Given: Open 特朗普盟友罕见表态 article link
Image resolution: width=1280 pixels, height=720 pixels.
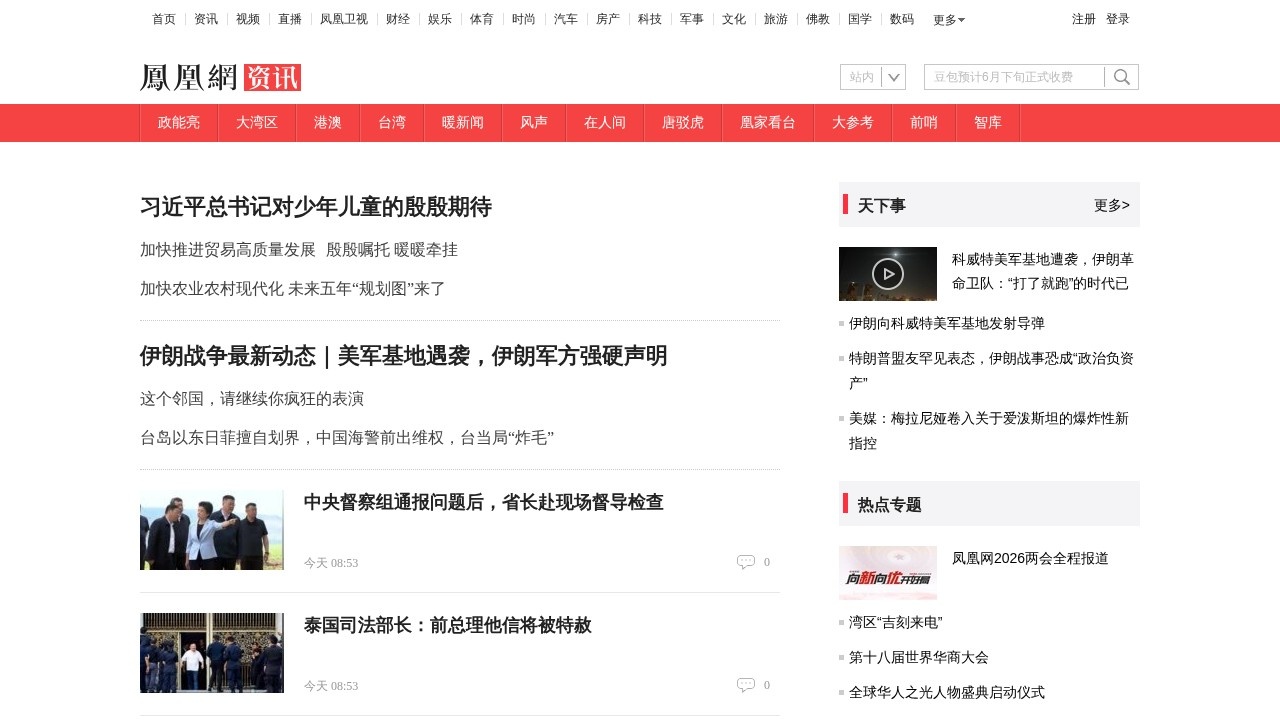Looking at the screenshot, I should [x=991, y=370].
